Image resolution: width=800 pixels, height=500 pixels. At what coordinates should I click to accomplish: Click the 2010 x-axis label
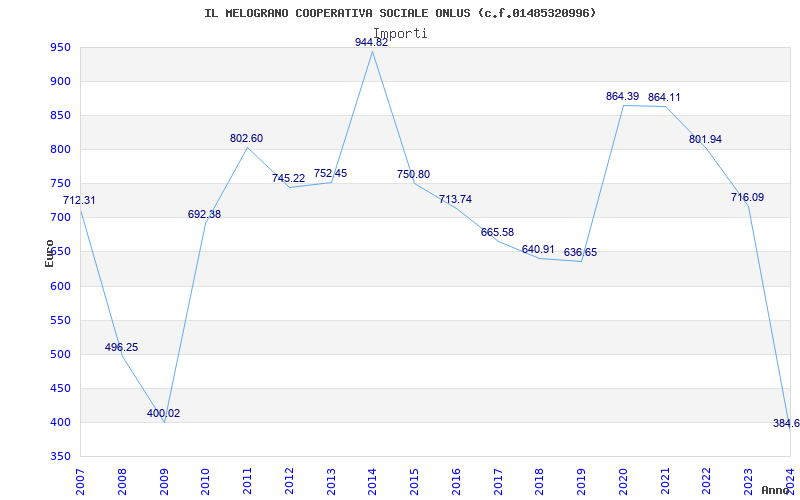click(206, 482)
